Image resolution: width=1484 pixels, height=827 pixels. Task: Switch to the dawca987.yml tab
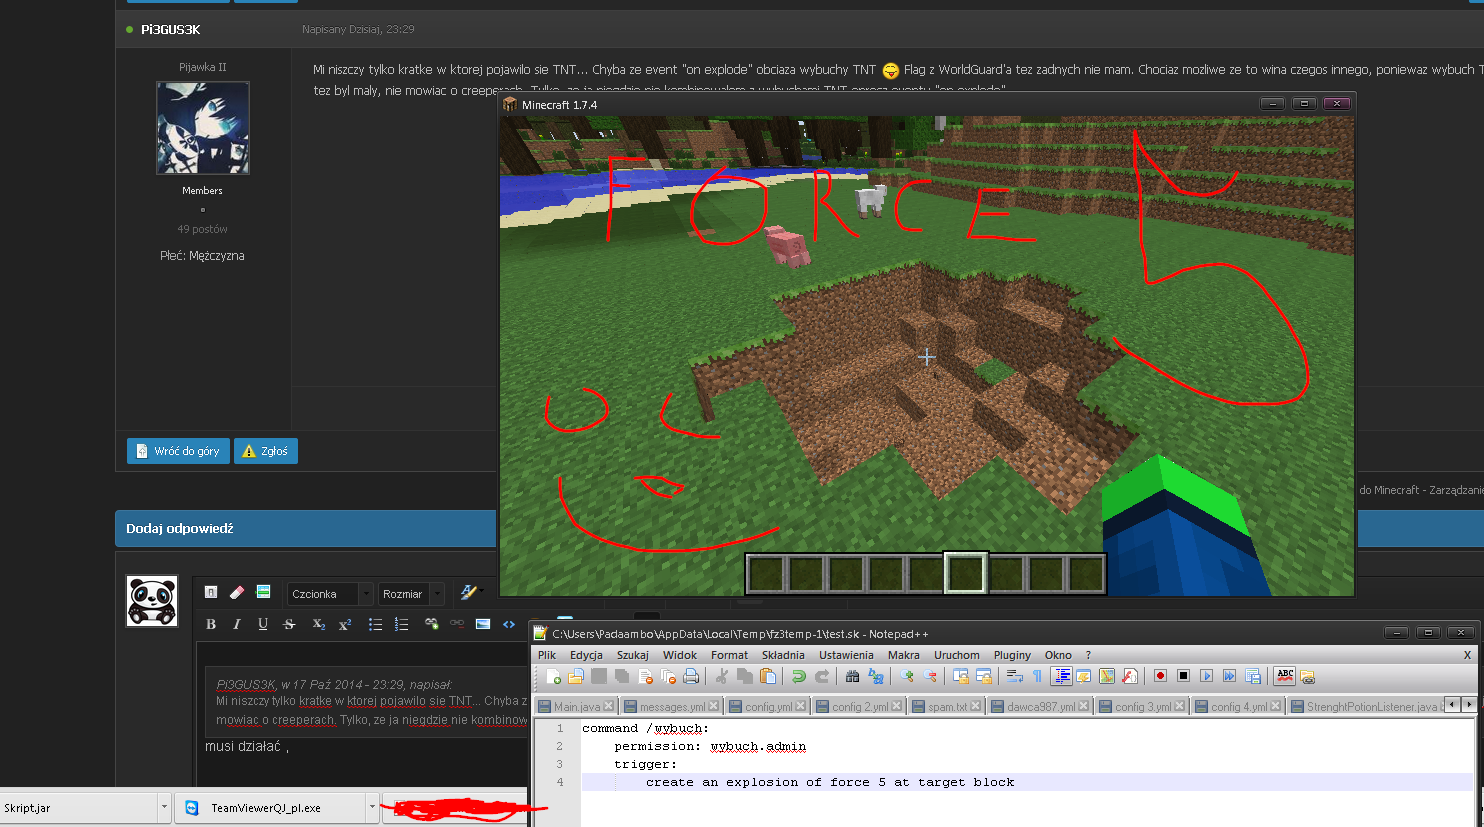1040,706
